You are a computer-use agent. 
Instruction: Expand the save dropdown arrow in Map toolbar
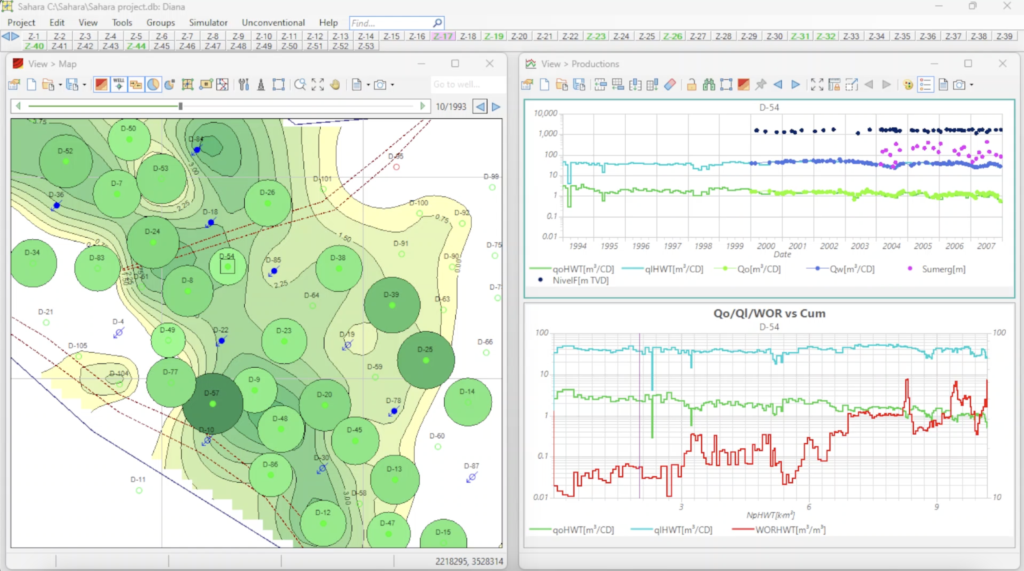[x=85, y=85]
